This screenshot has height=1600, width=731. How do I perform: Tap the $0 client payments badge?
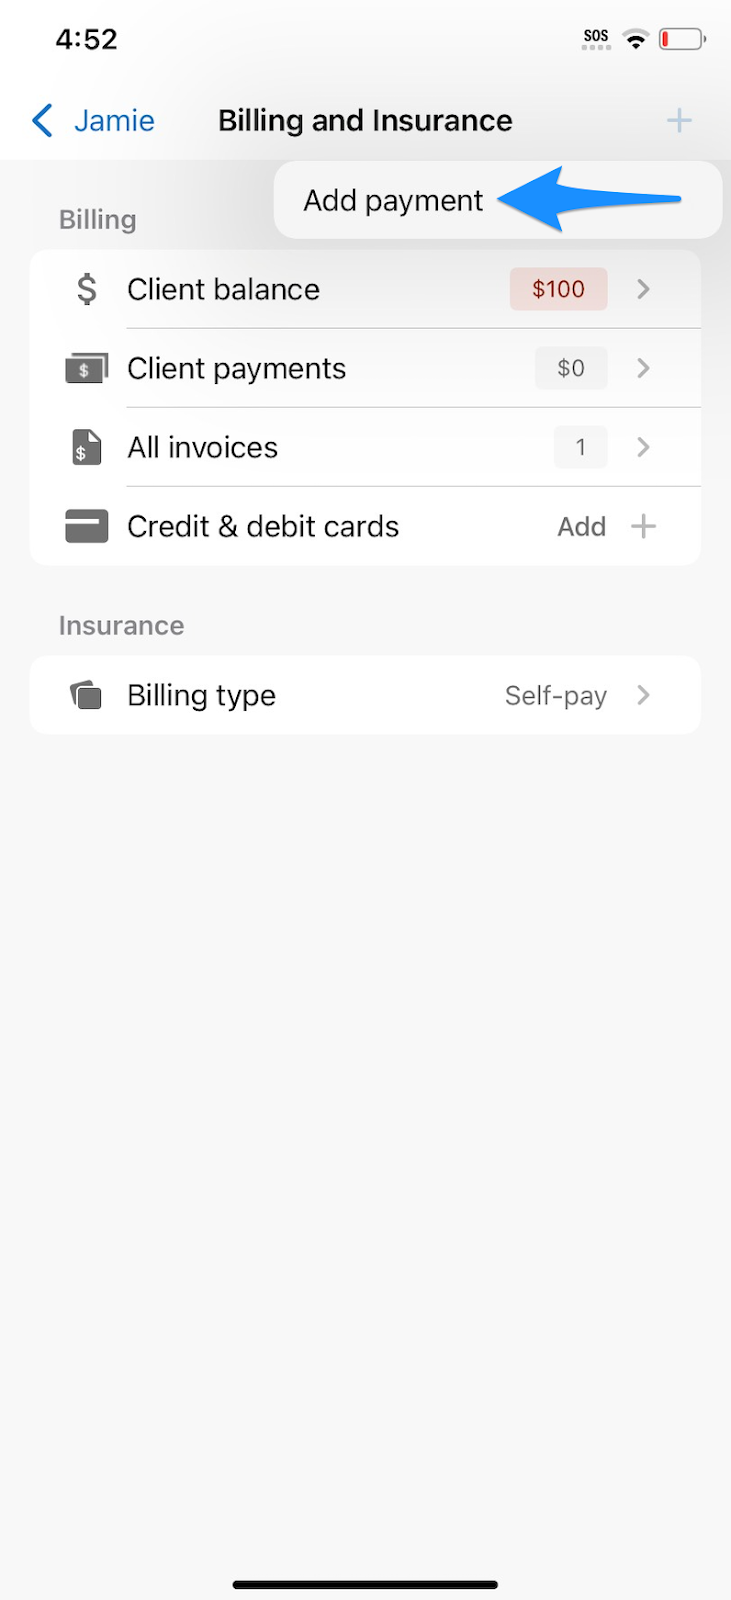point(571,368)
